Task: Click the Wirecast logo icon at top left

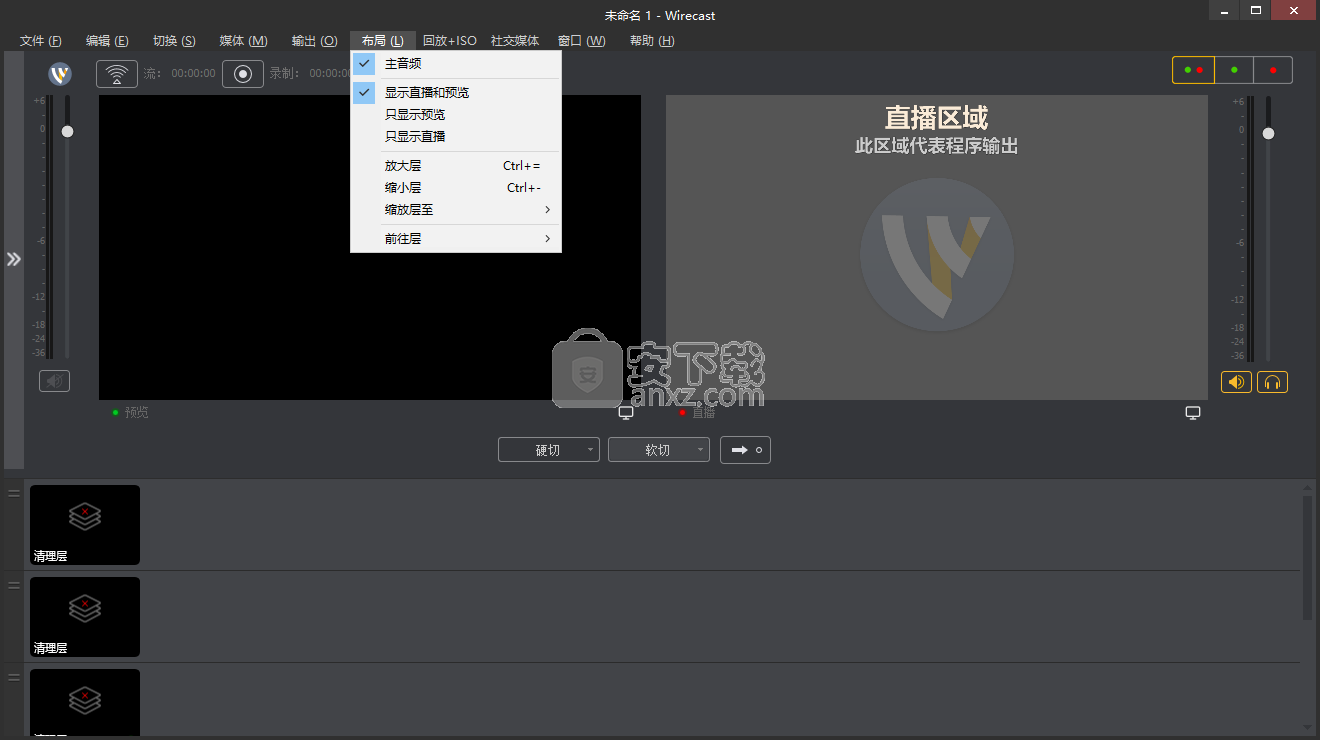Action: click(60, 74)
